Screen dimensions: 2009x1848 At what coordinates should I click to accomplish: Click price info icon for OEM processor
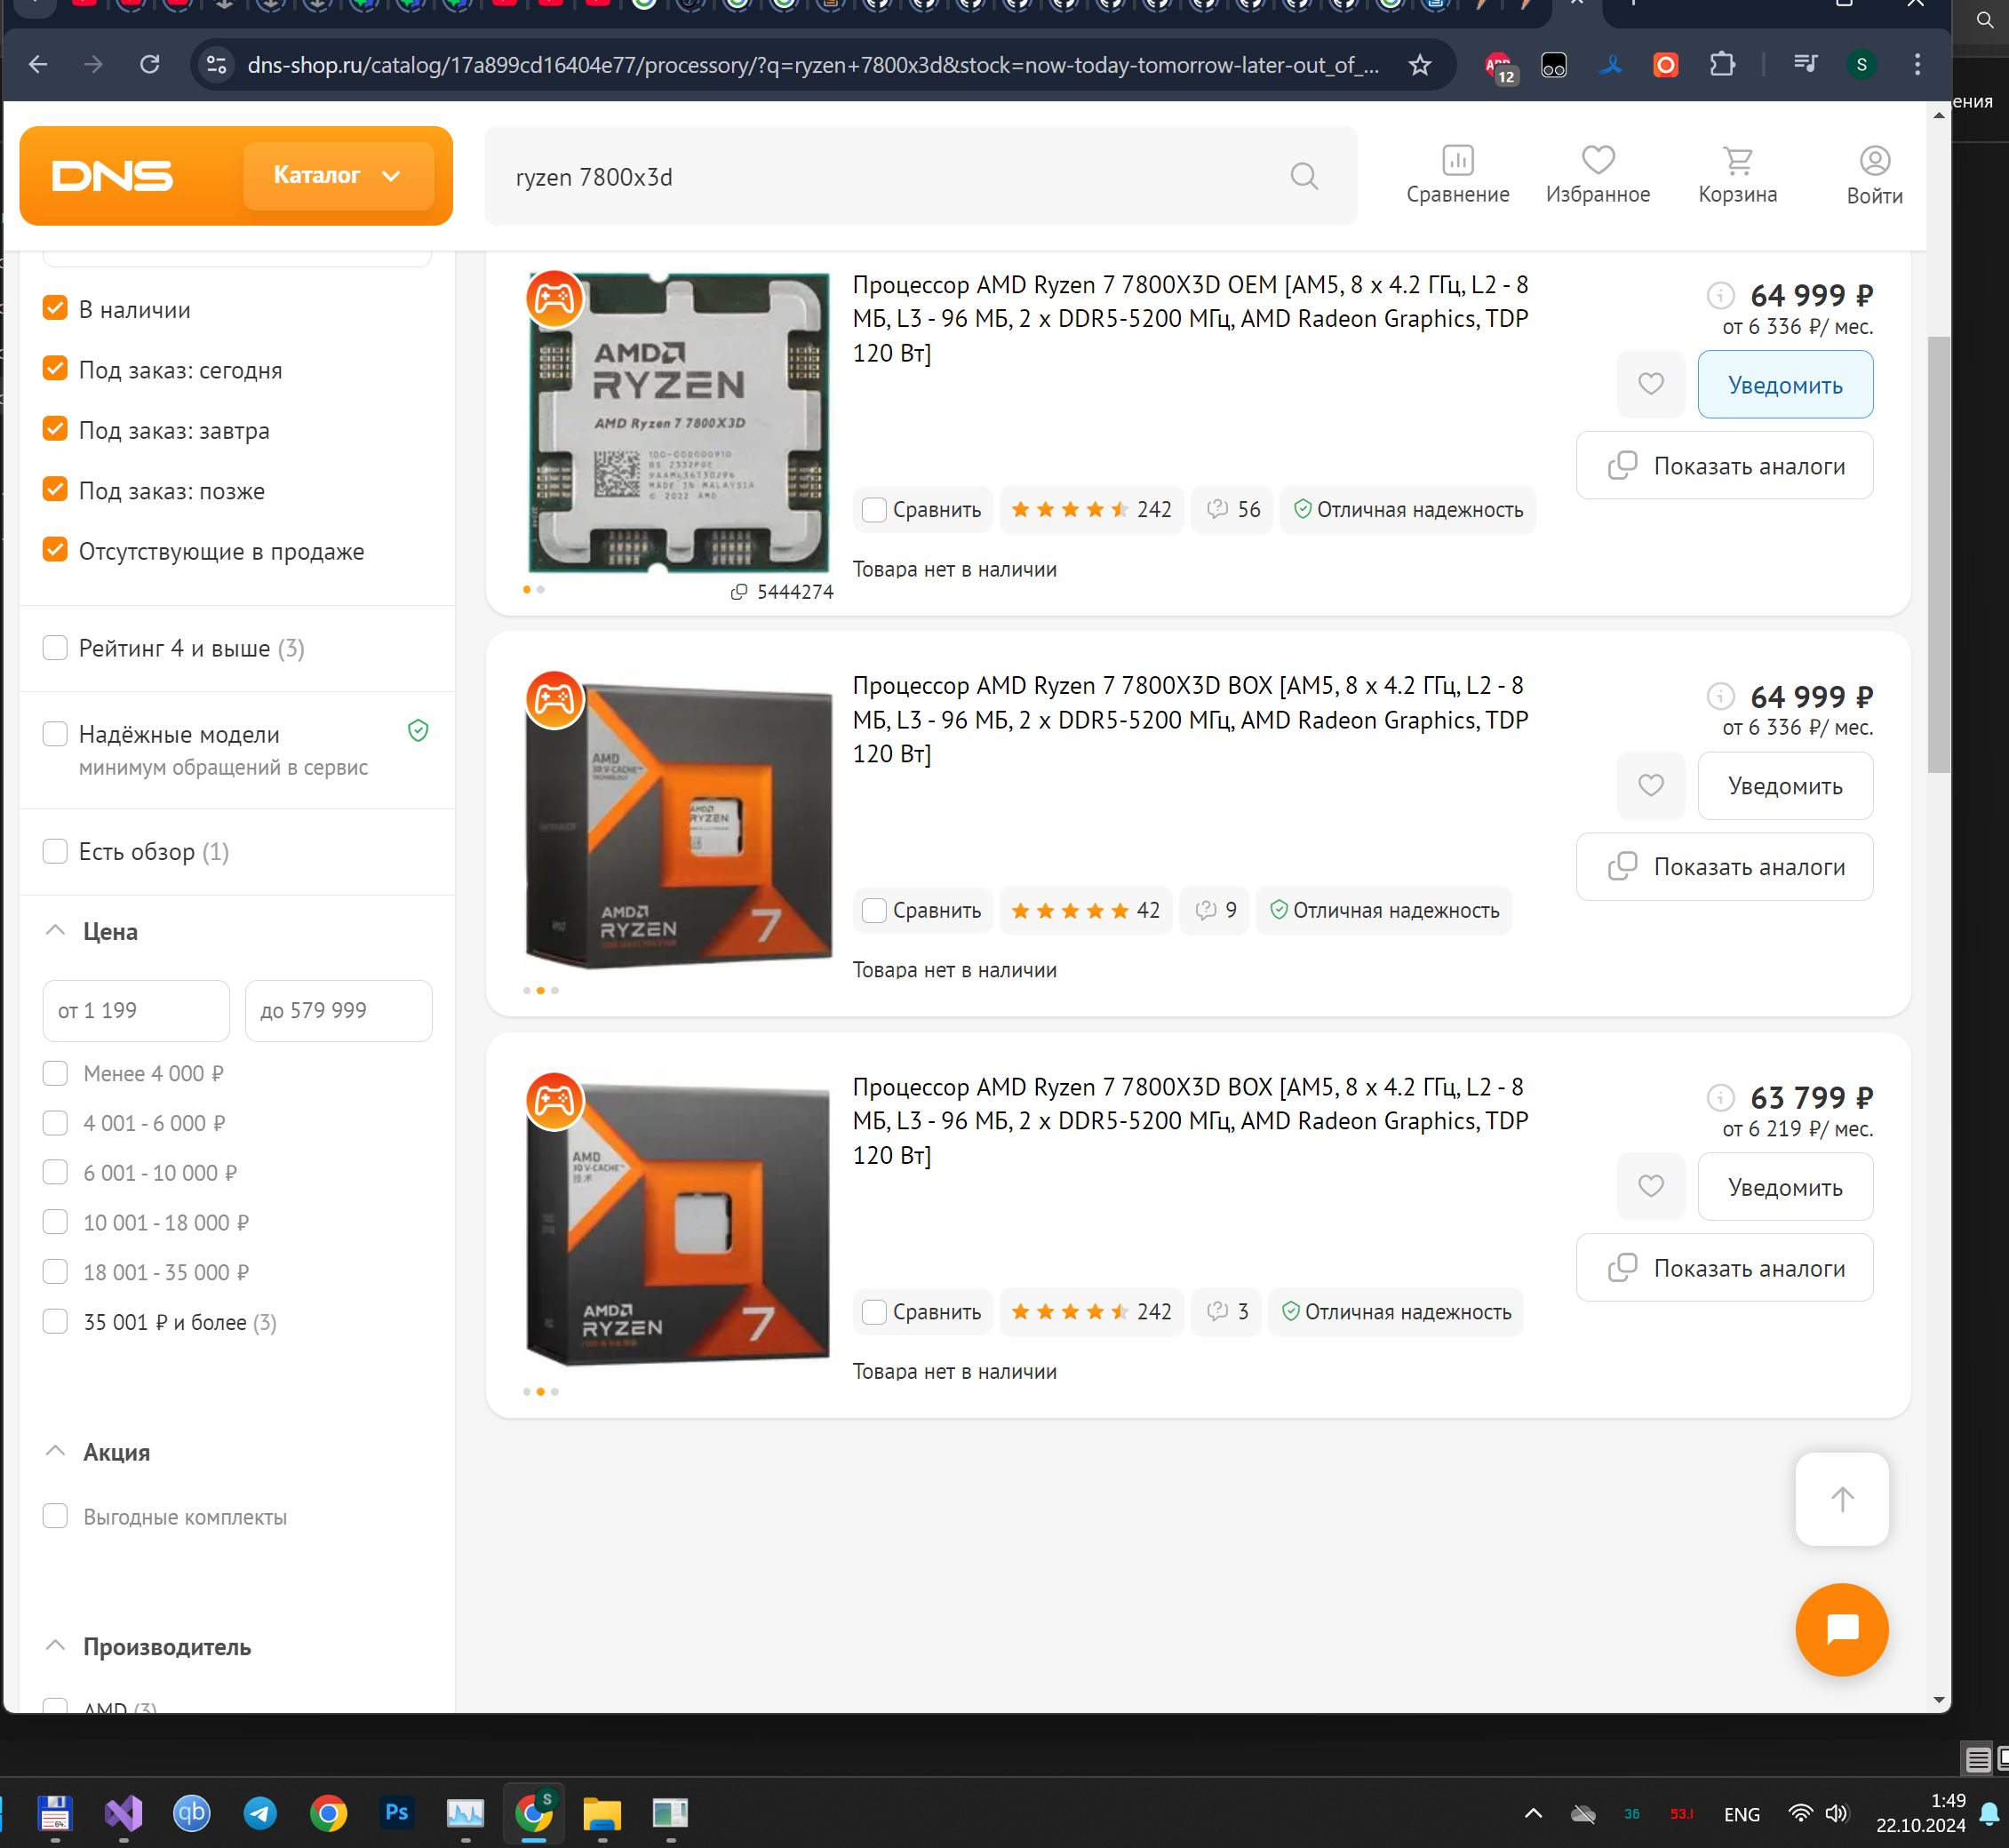click(1719, 295)
